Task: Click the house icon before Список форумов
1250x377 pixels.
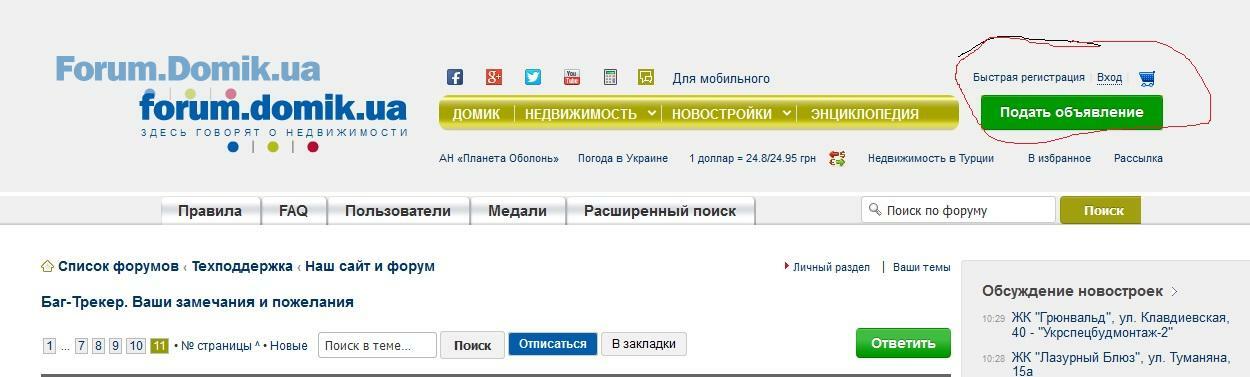Action: point(47,266)
